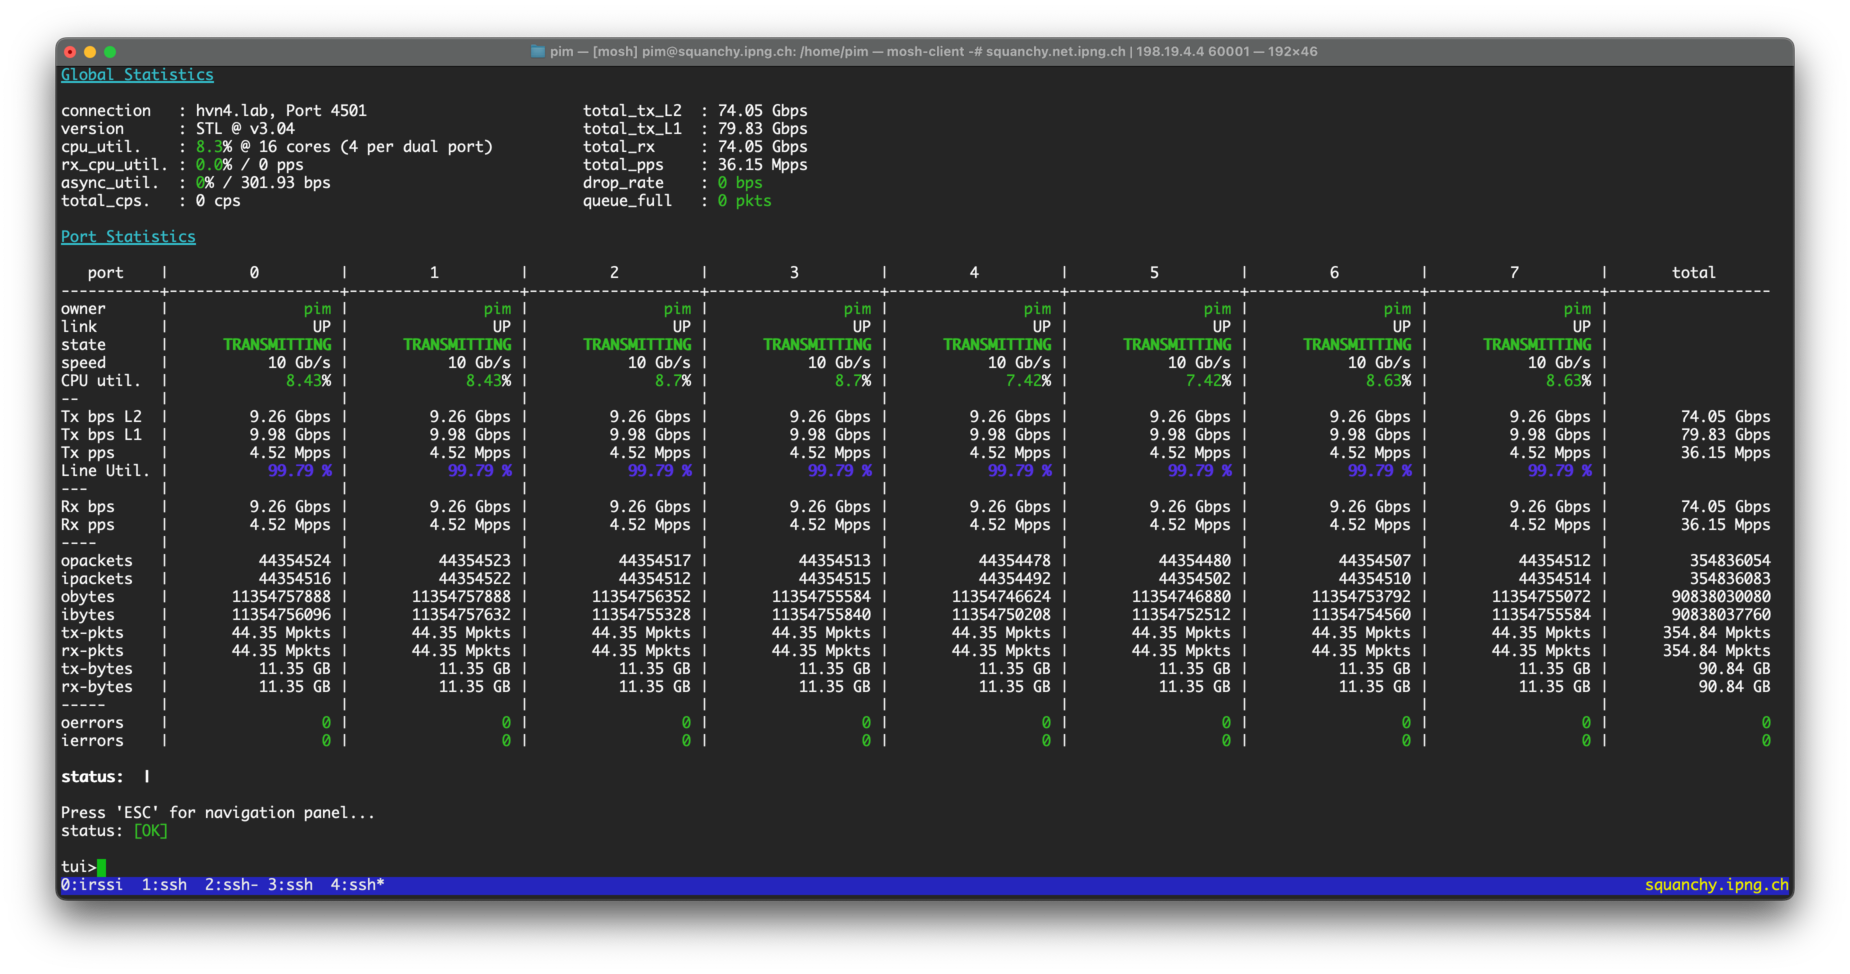Click the folder icon in title bar

pos(537,51)
